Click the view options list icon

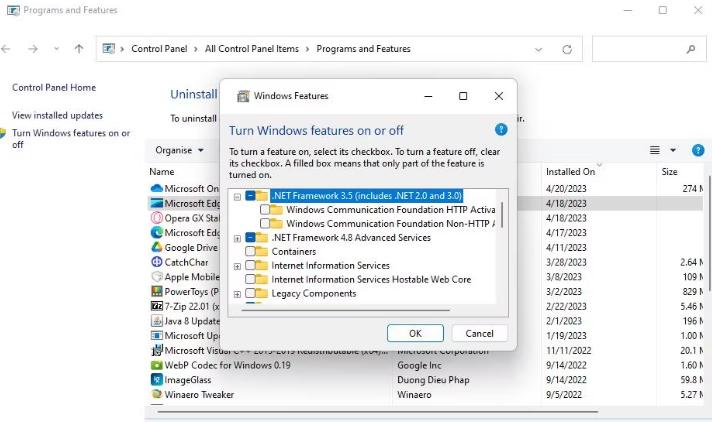coord(654,150)
